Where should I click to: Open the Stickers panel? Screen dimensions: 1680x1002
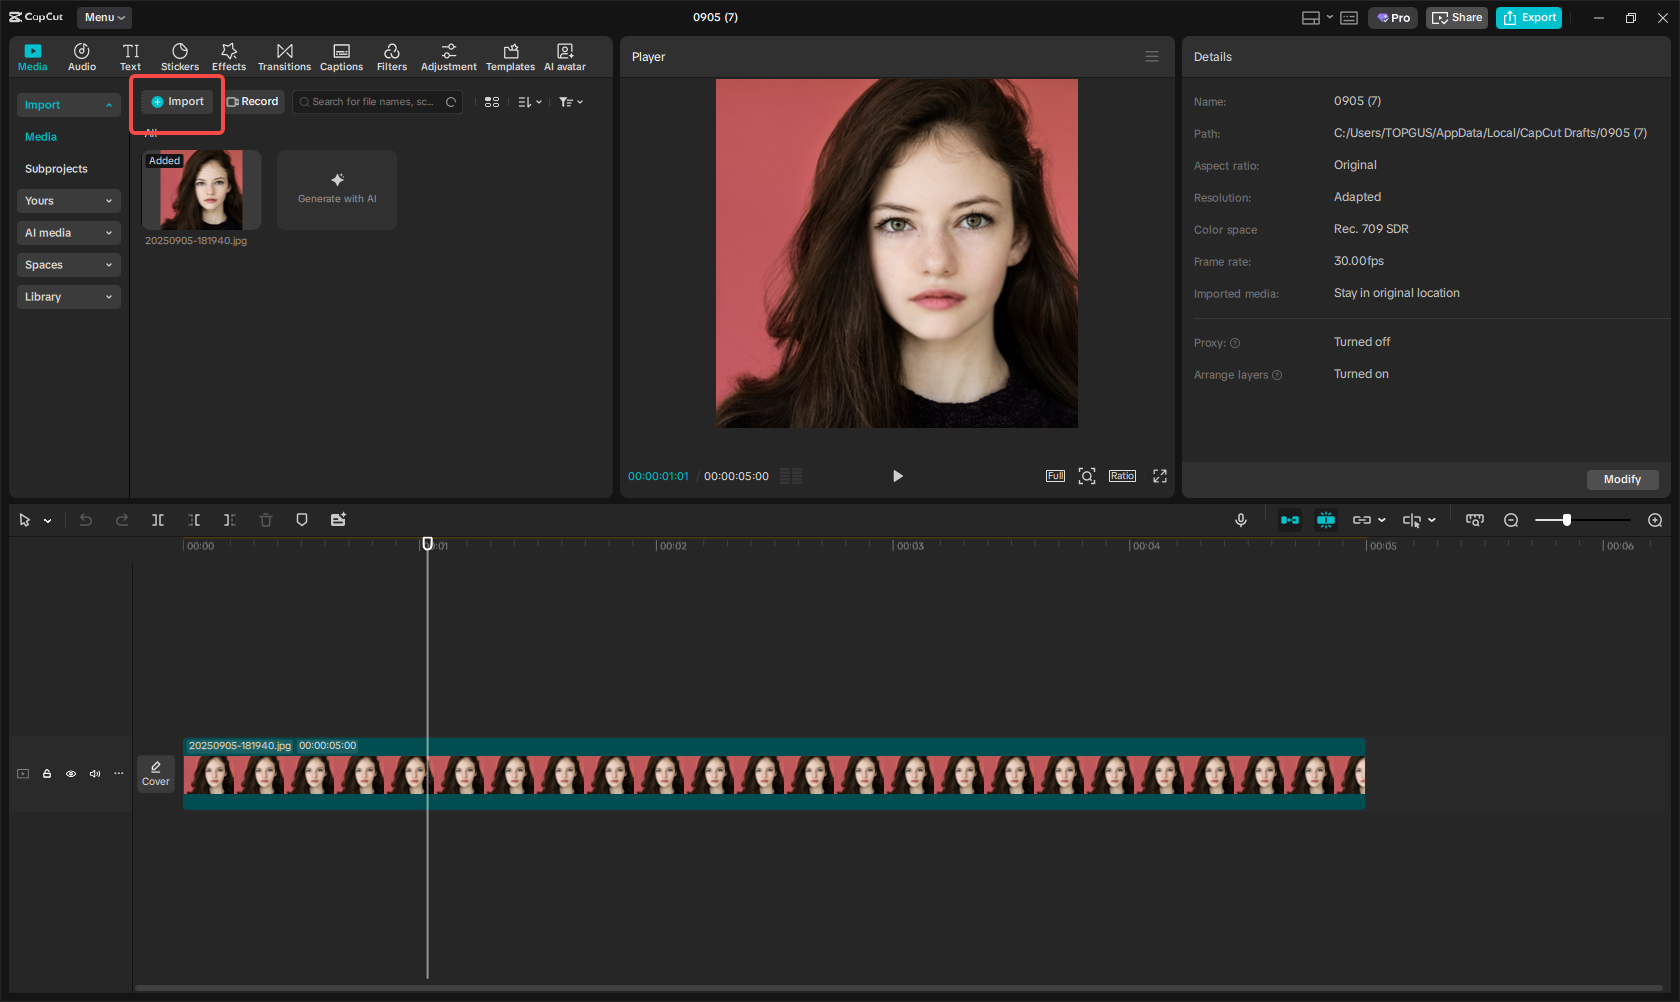coord(180,57)
